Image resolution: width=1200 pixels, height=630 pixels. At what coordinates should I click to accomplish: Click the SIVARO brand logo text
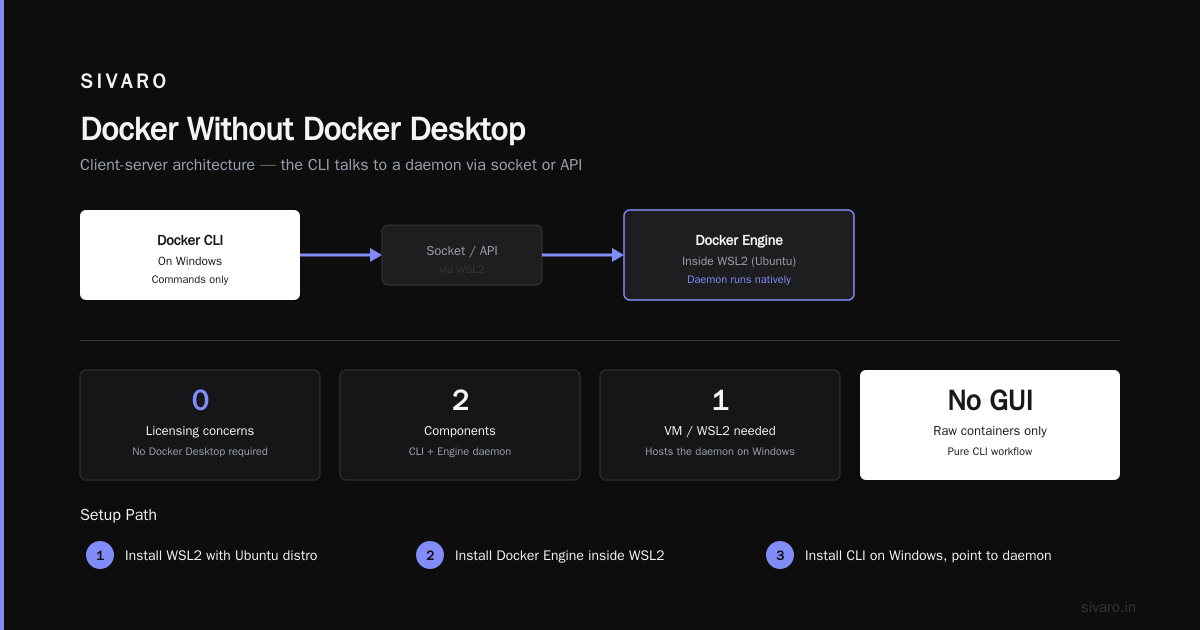point(124,81)
